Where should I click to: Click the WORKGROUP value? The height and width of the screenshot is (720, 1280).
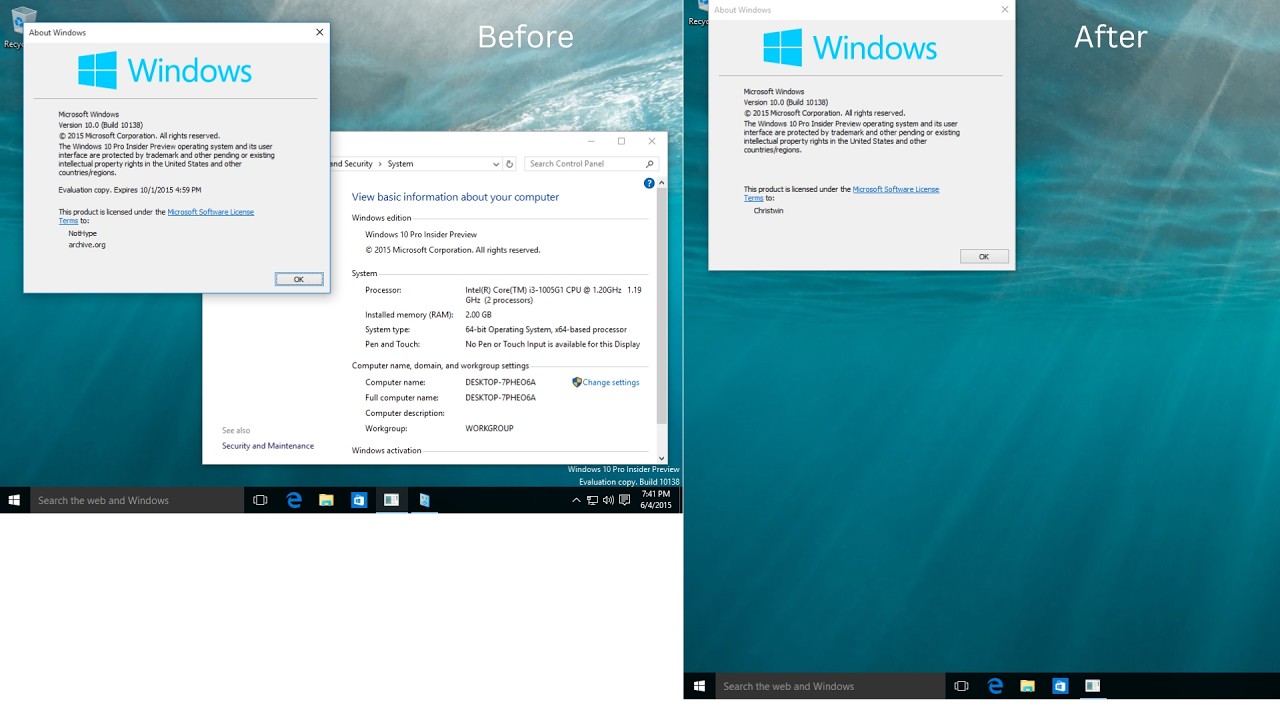pos(489,428)
